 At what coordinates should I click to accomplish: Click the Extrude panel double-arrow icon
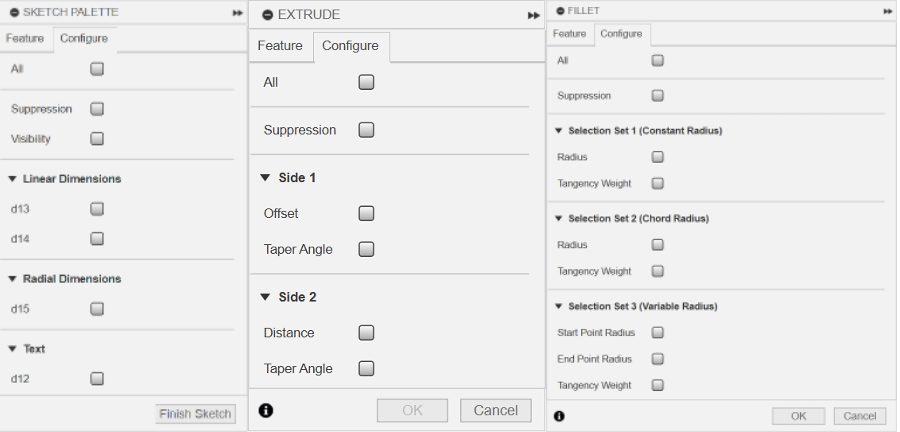(x=534, y=15)
